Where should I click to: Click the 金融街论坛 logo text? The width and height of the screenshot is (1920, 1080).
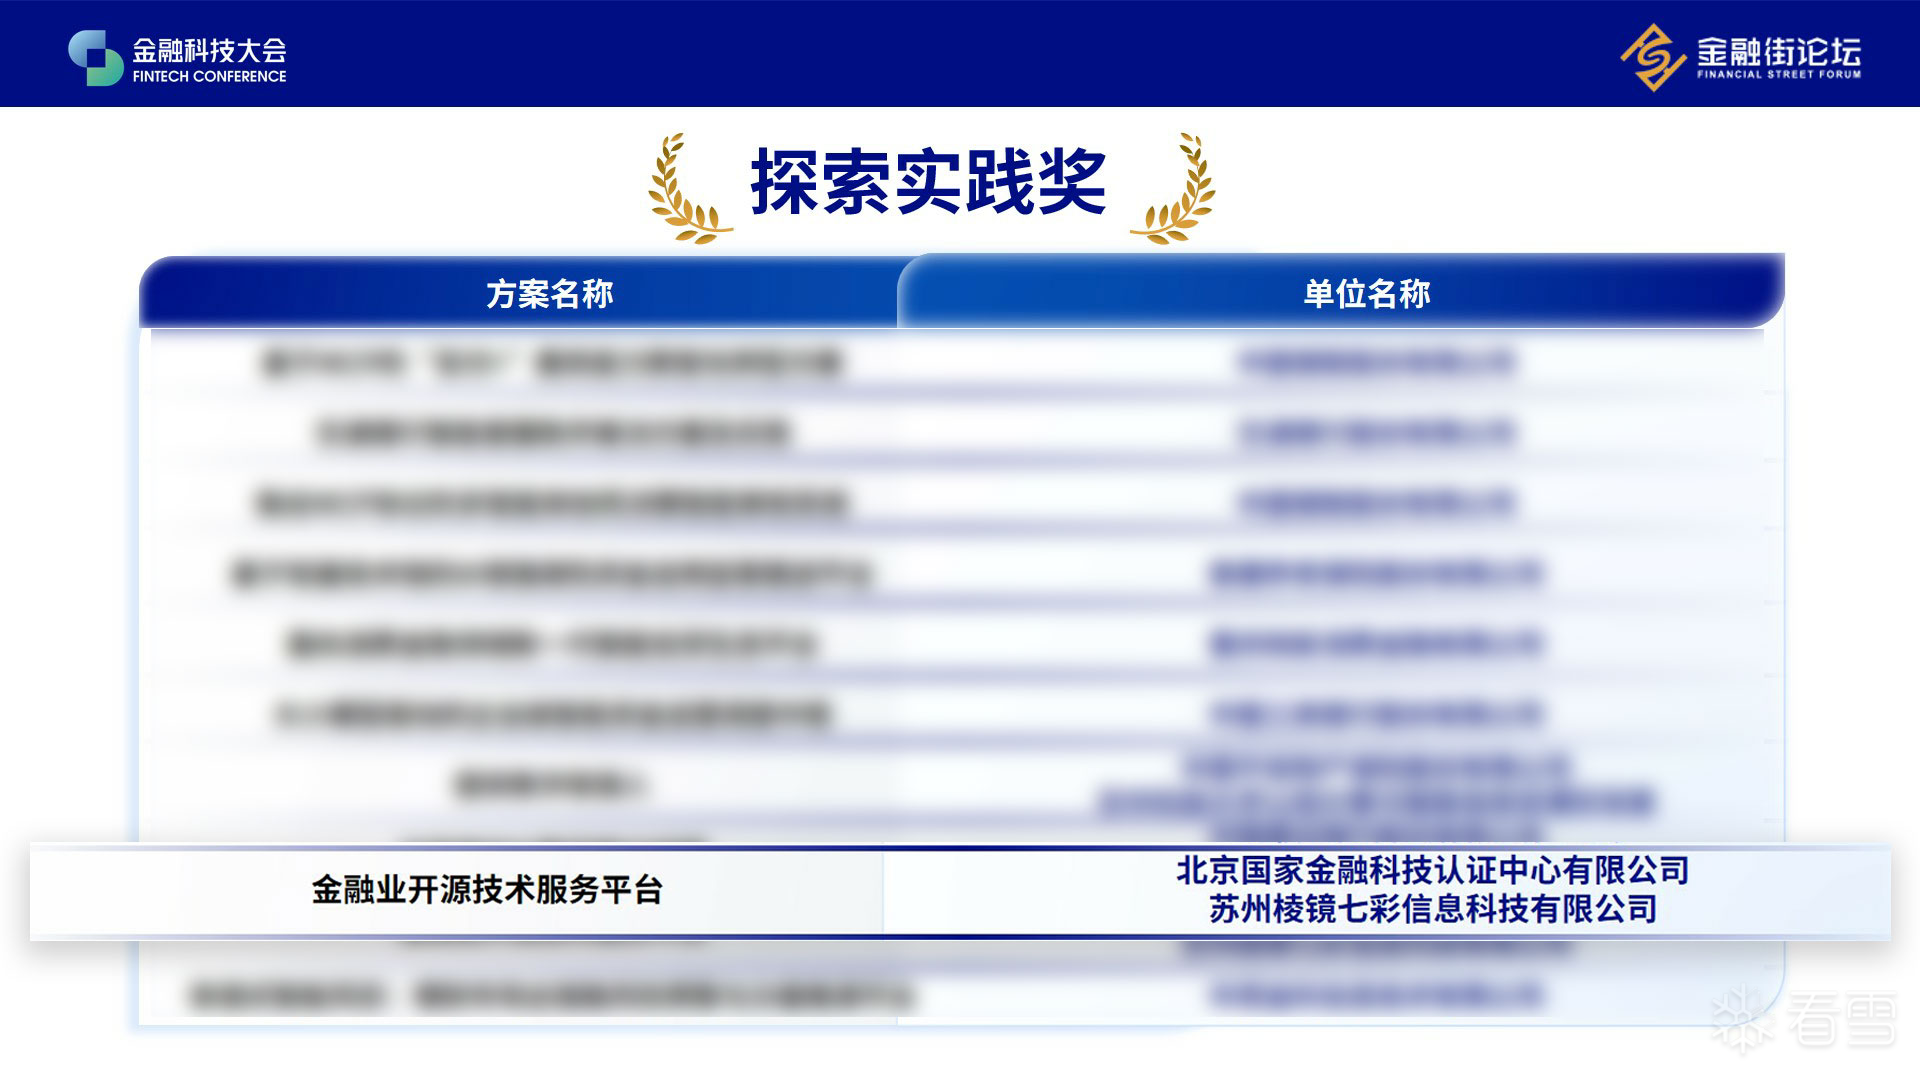coord(1778,50)
